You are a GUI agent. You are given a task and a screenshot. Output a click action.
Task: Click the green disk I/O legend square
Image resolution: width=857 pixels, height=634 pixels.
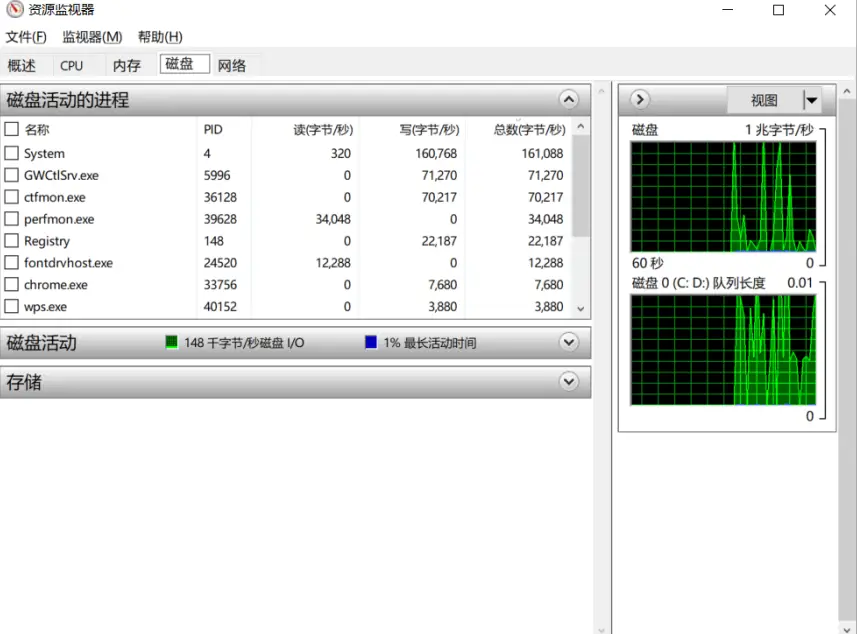(x=172, y=342)
